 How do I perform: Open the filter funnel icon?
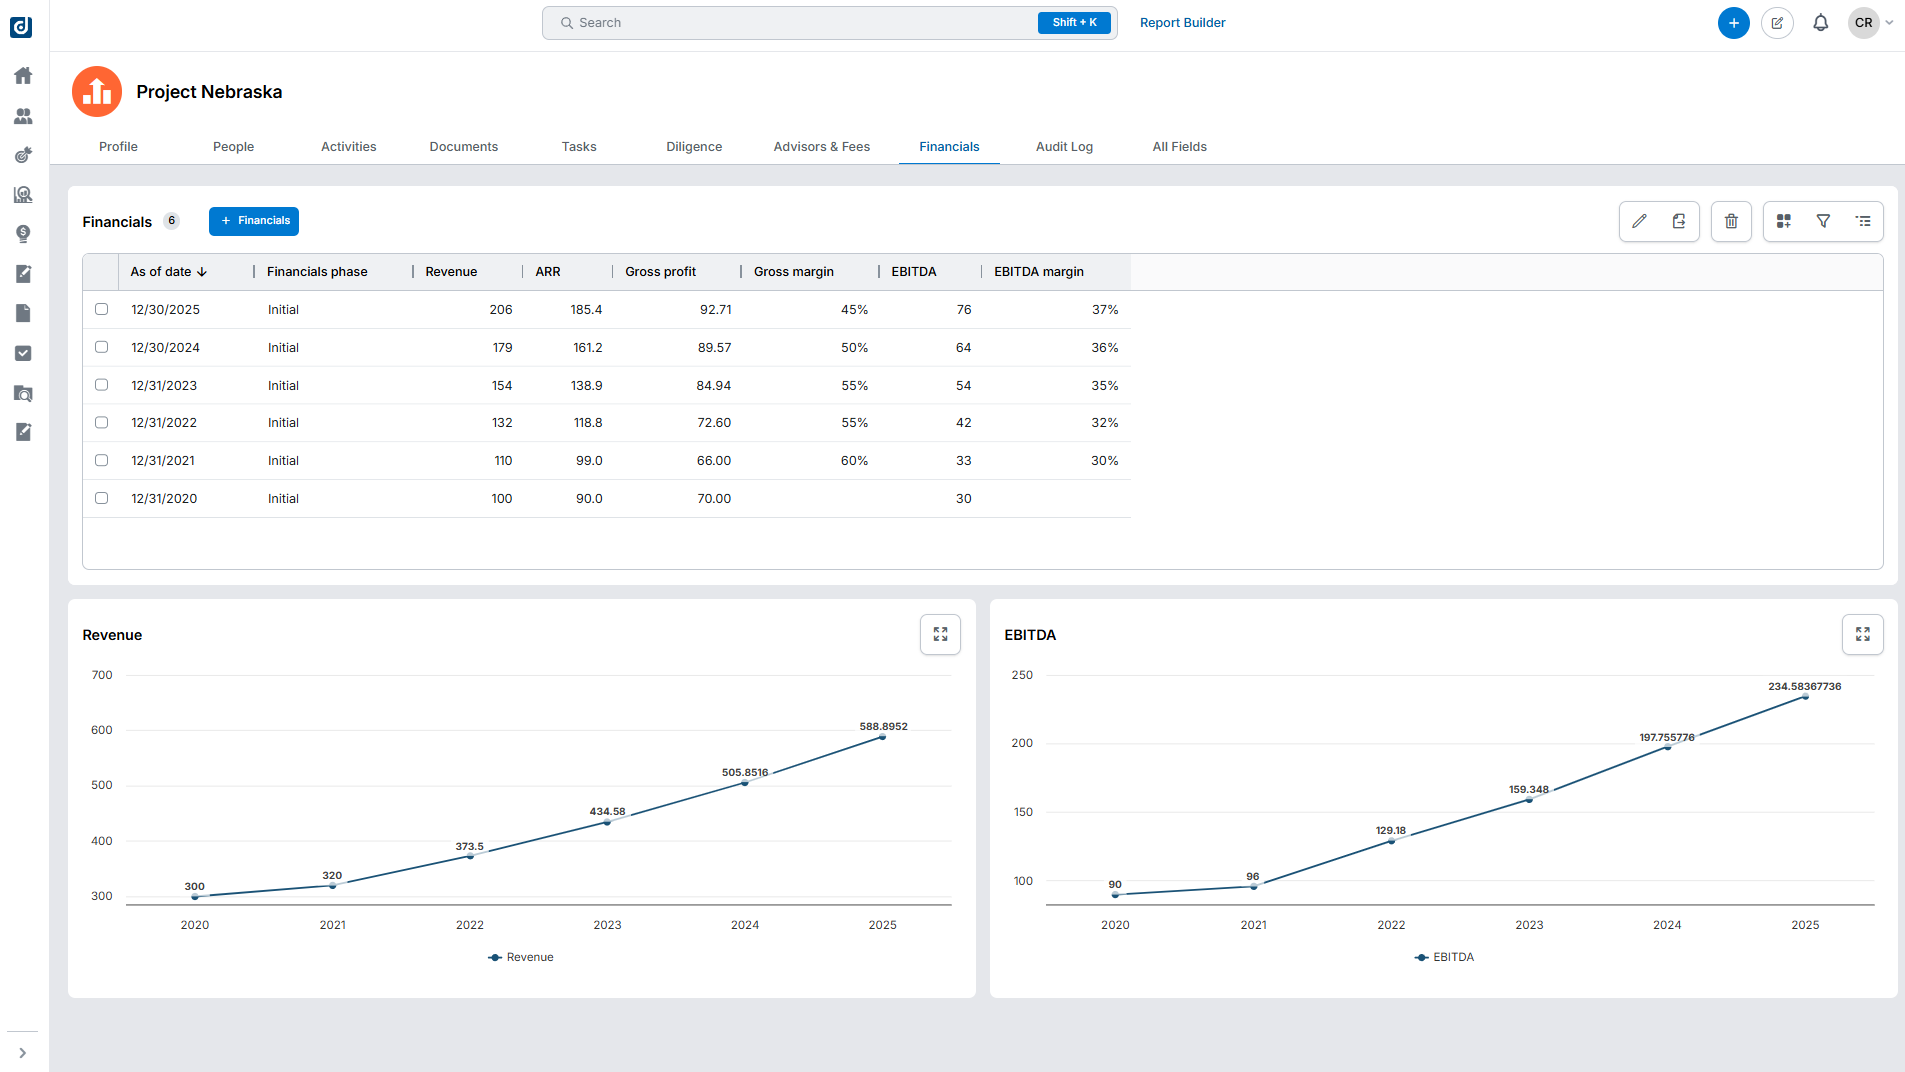[1823, 221]
